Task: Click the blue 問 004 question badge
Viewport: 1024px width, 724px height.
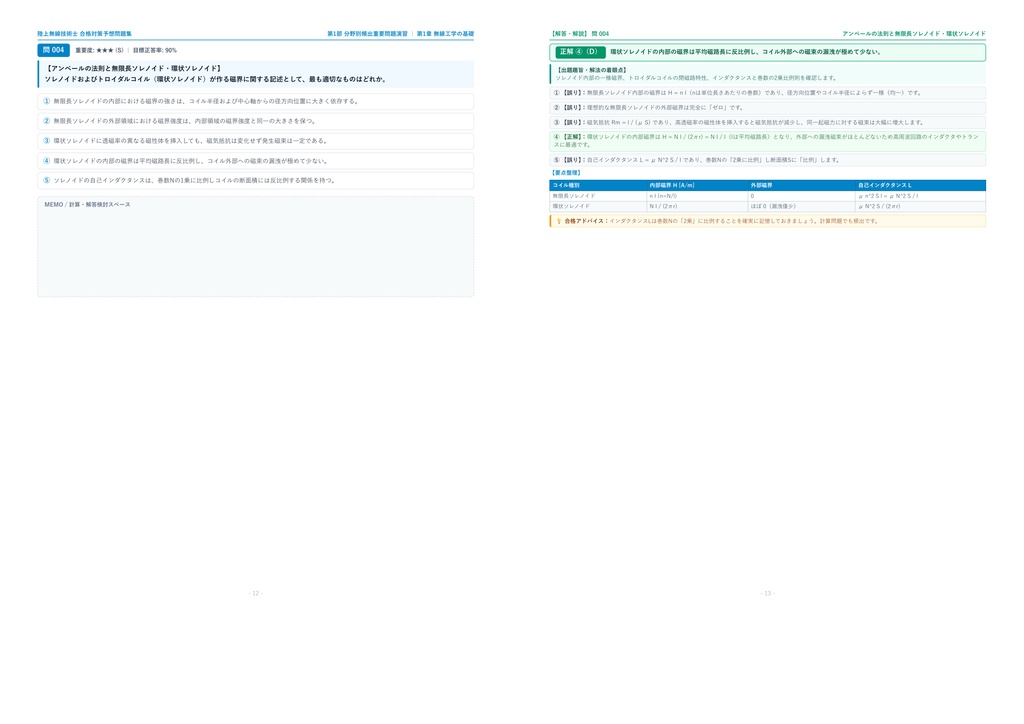Action: (x=54, y=50)
